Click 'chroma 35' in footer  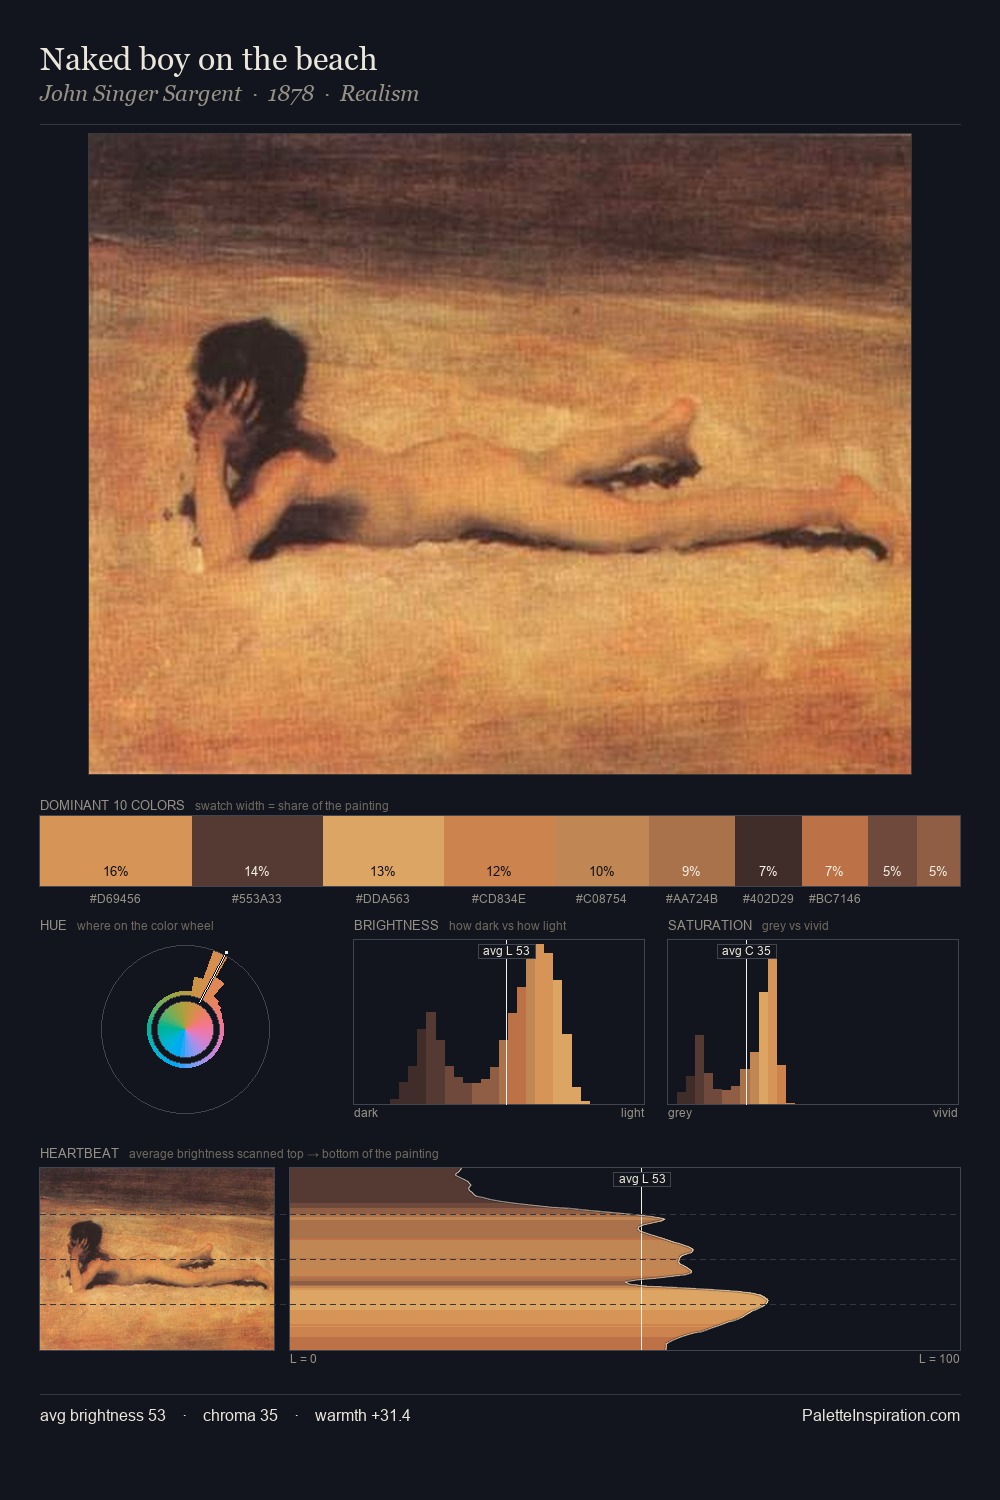click(240, 1415)
